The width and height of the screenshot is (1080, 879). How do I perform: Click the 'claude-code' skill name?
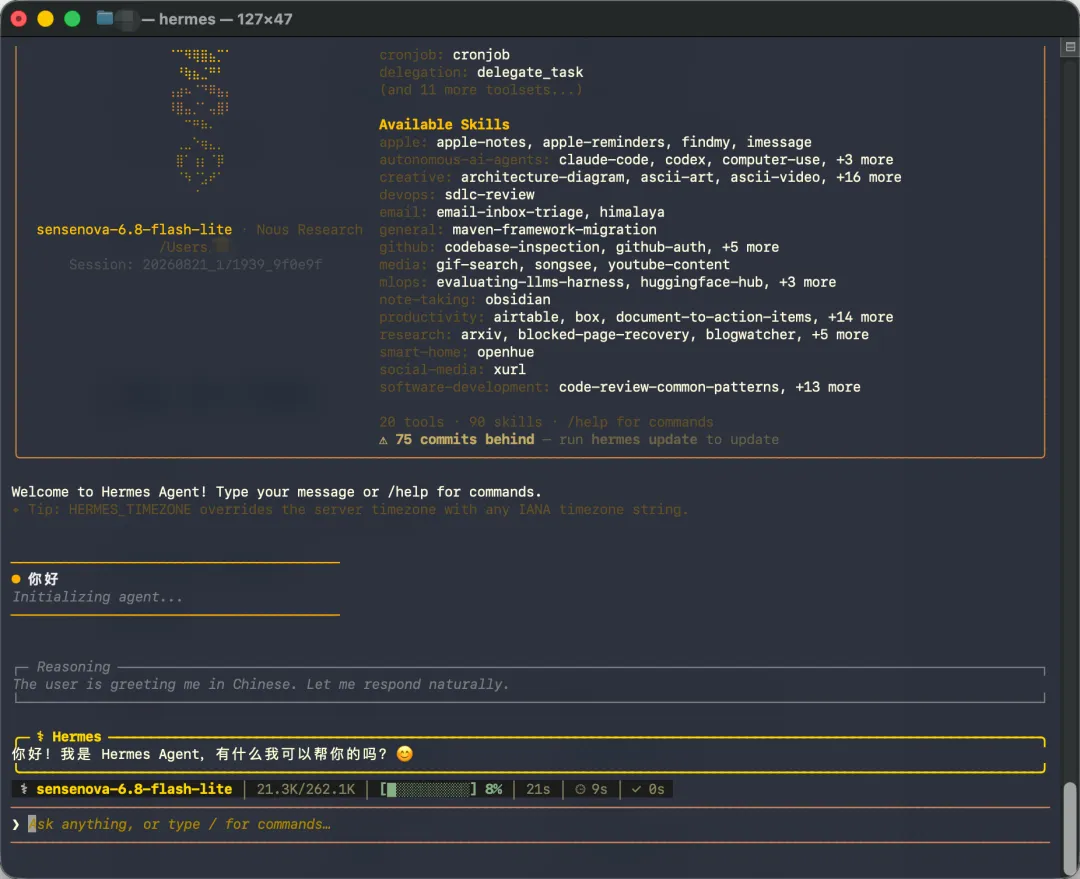[x=603, y=160]
